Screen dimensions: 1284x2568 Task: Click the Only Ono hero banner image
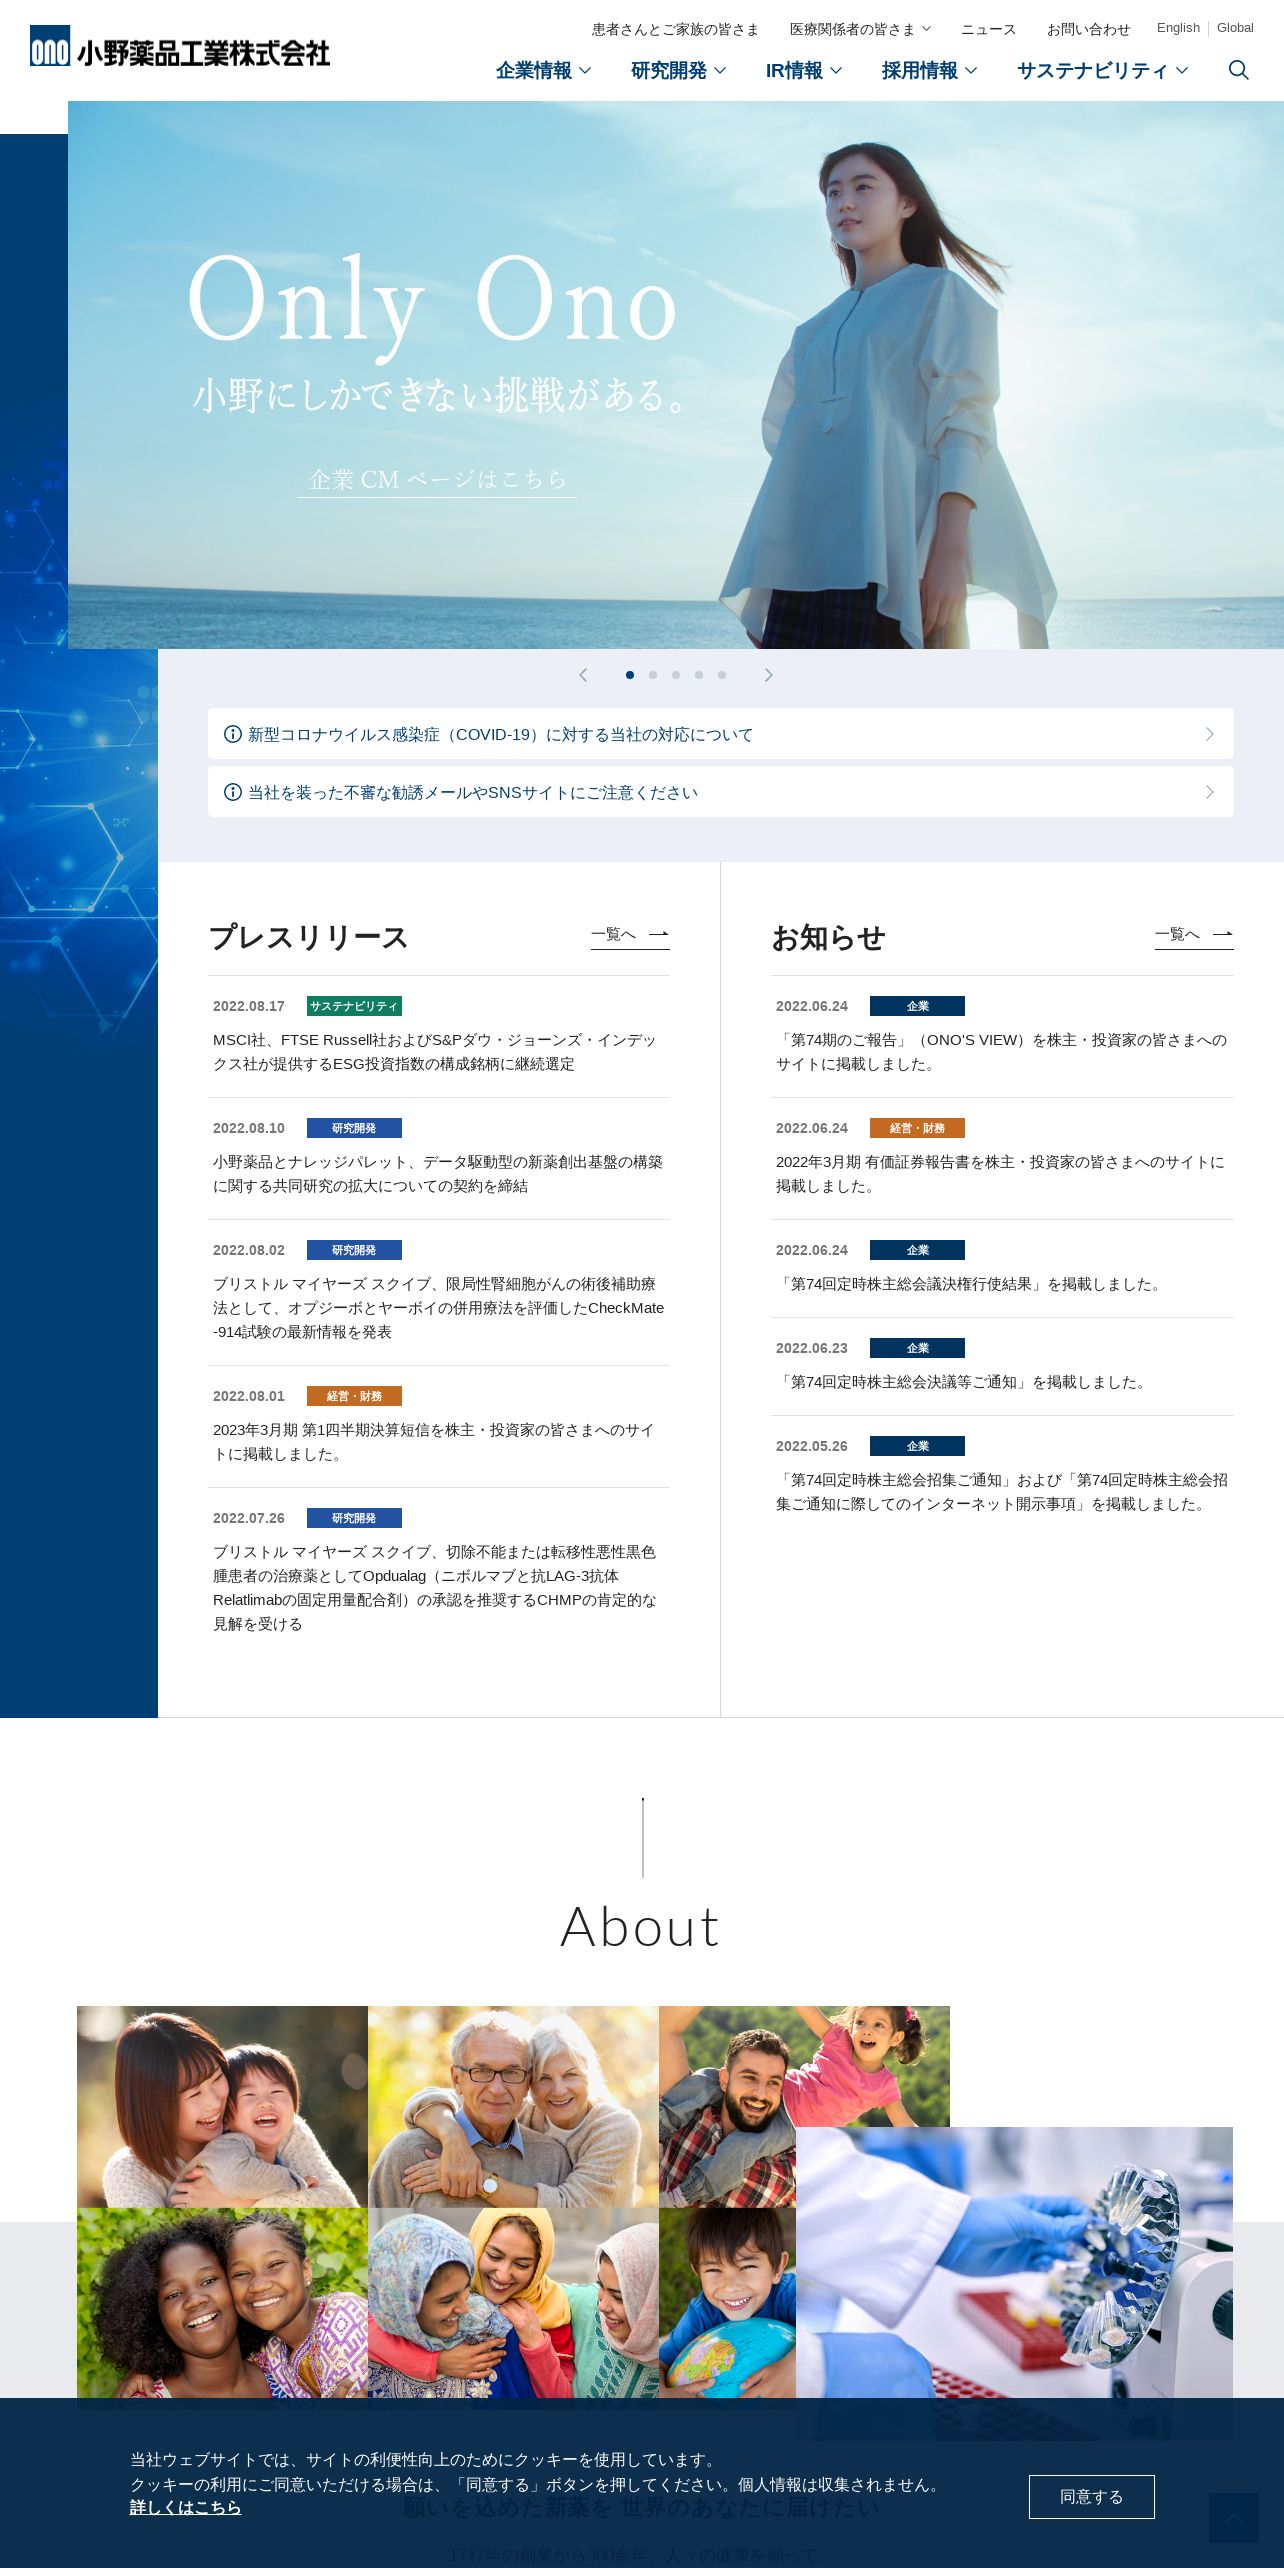pos(676,375)
